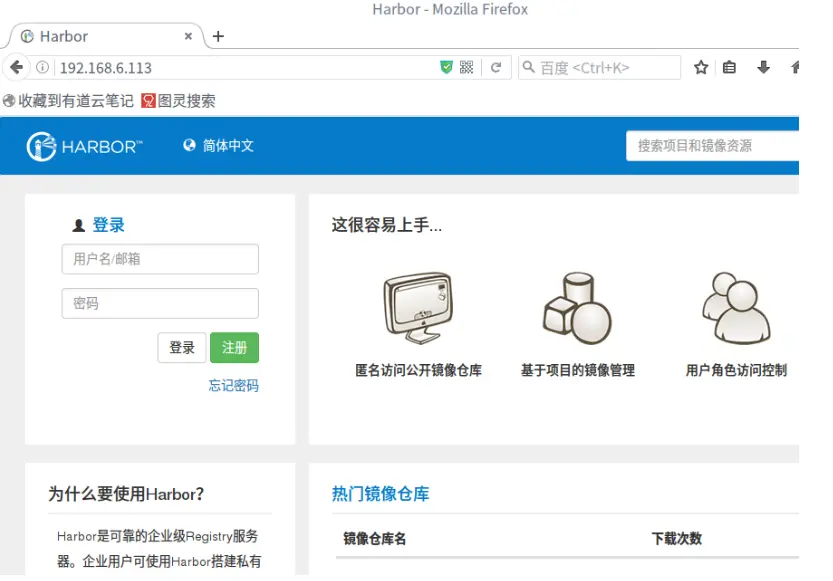Screen dimensions: 833x581
Task: Click the user silhouette icon beside 登录
Action: pyautogui.click(x=79, y=226)
